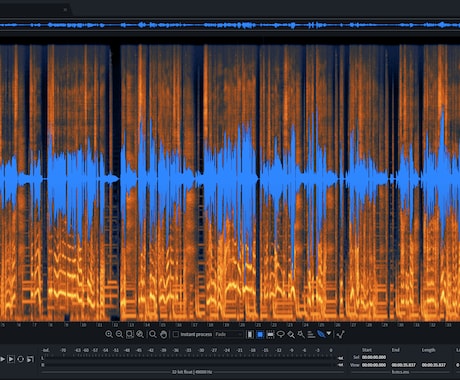Click the blue feather tool icon

click(321, 334)
